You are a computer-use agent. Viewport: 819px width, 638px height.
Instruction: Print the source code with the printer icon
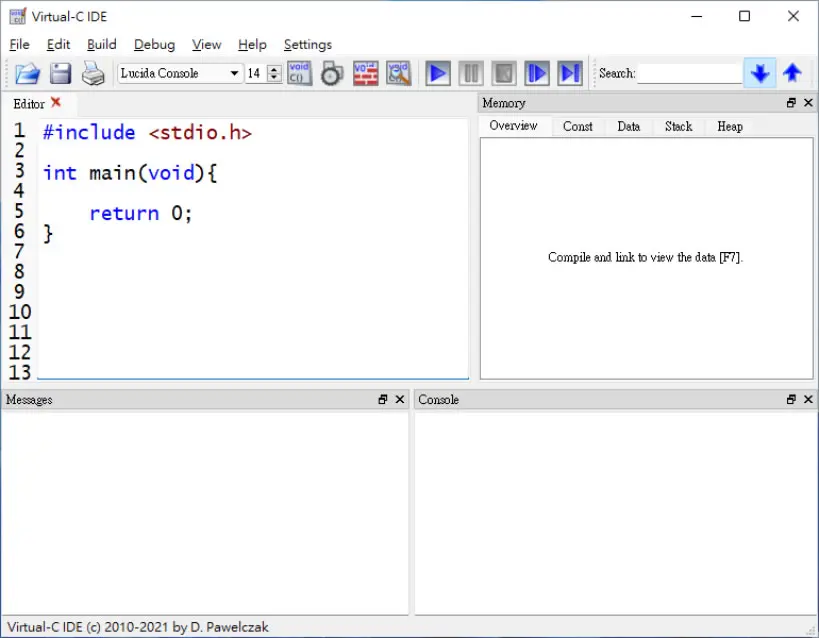coord(93,73)
